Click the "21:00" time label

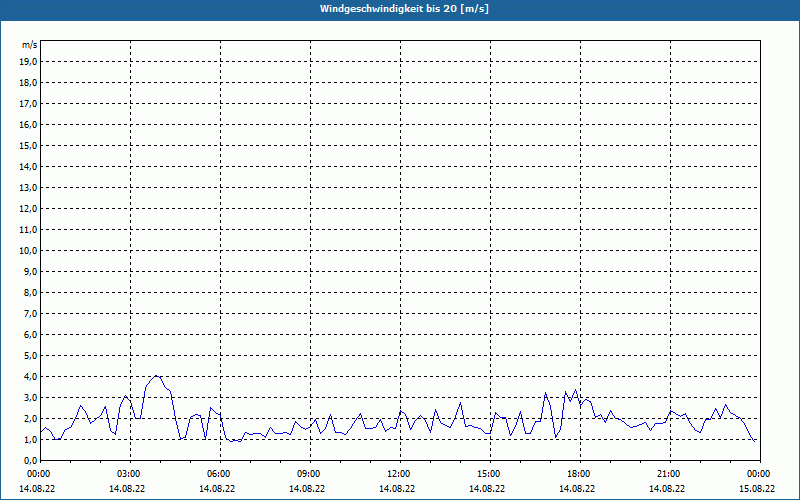click(x=669, y=474)
